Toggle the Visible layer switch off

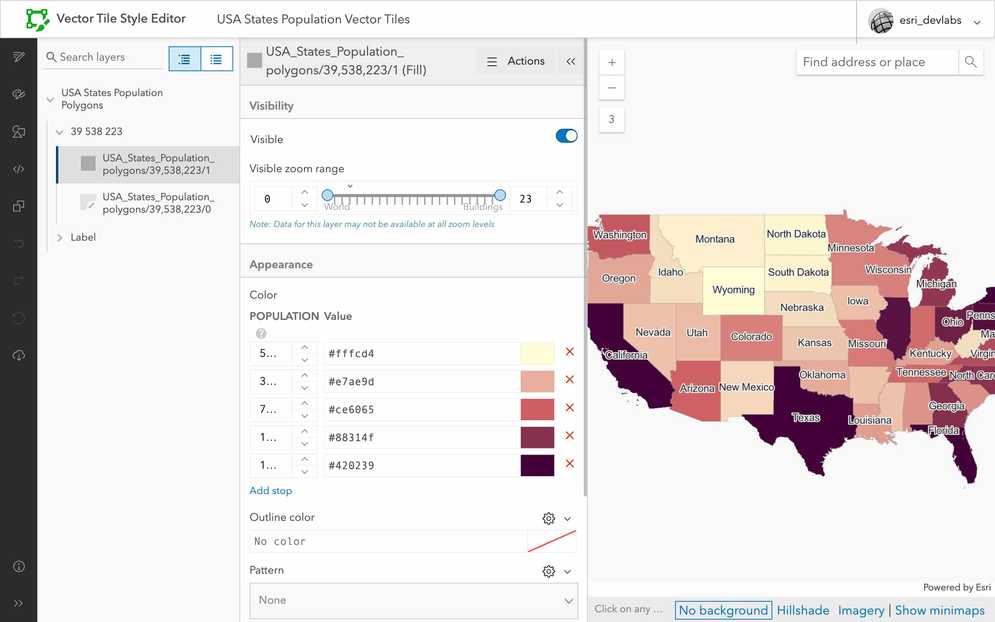coord(566,136)
